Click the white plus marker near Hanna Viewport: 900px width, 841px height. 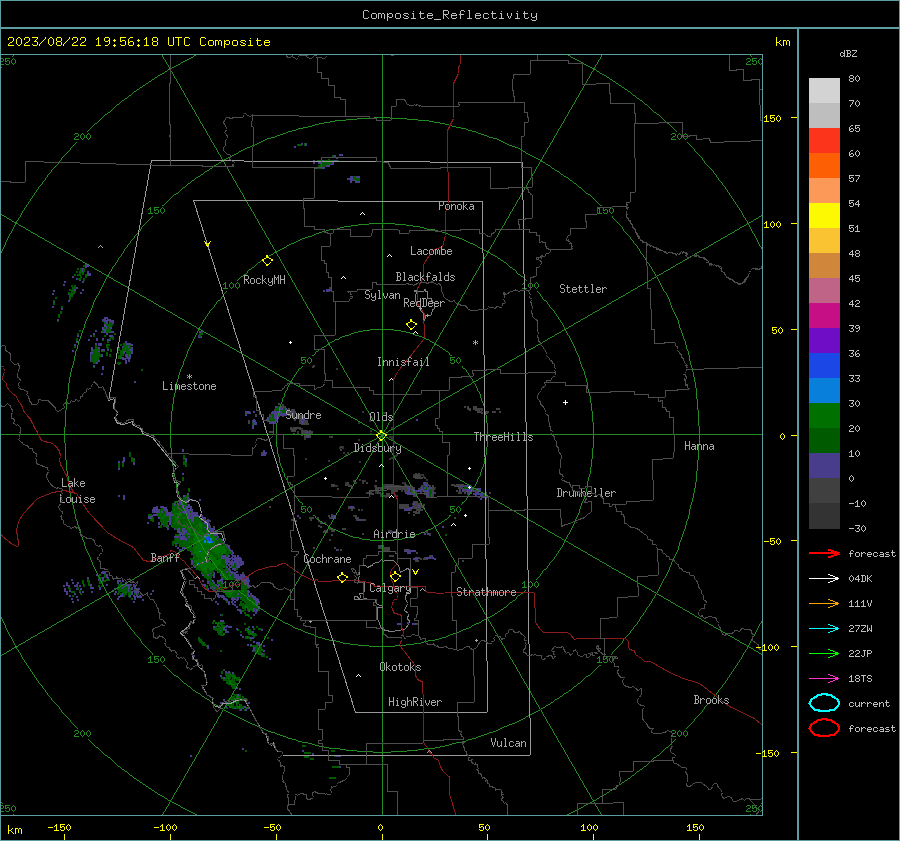pyautogui.click(x=565, y=402)
